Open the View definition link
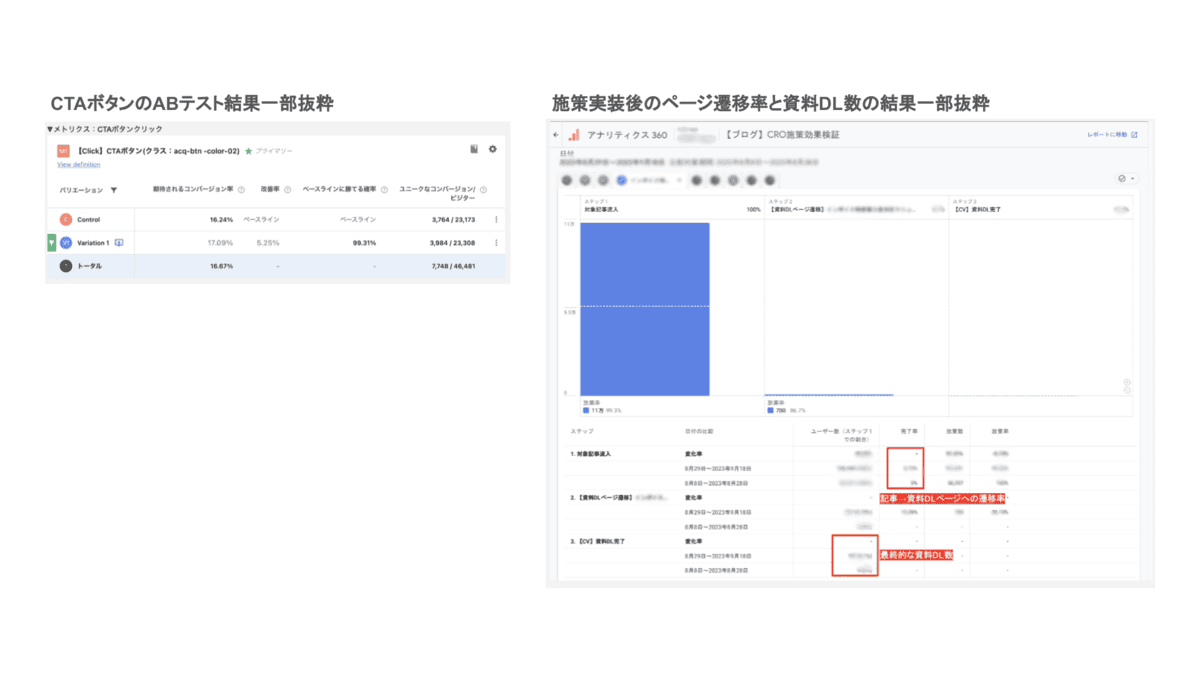1200x675 pixels. (78, 164)
